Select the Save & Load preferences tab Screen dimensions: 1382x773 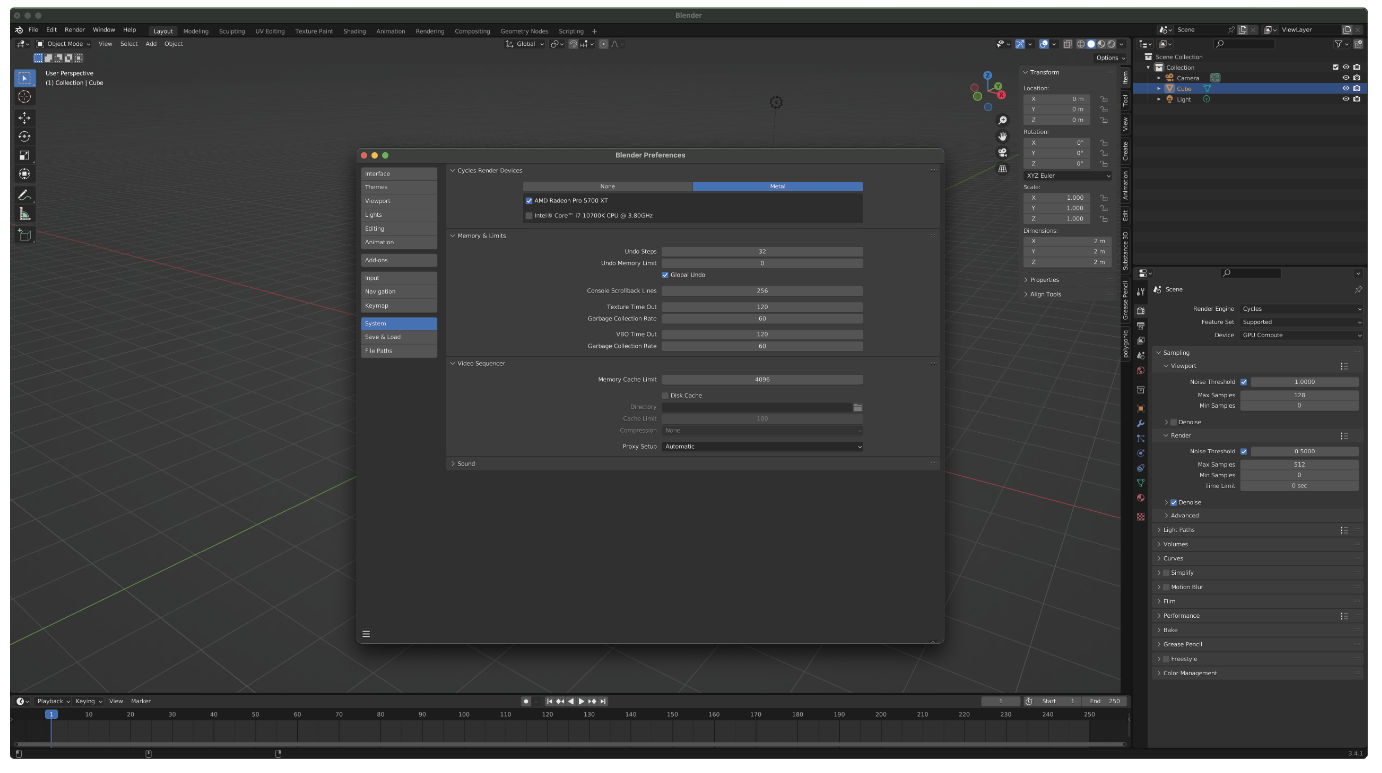pos(399,337)
